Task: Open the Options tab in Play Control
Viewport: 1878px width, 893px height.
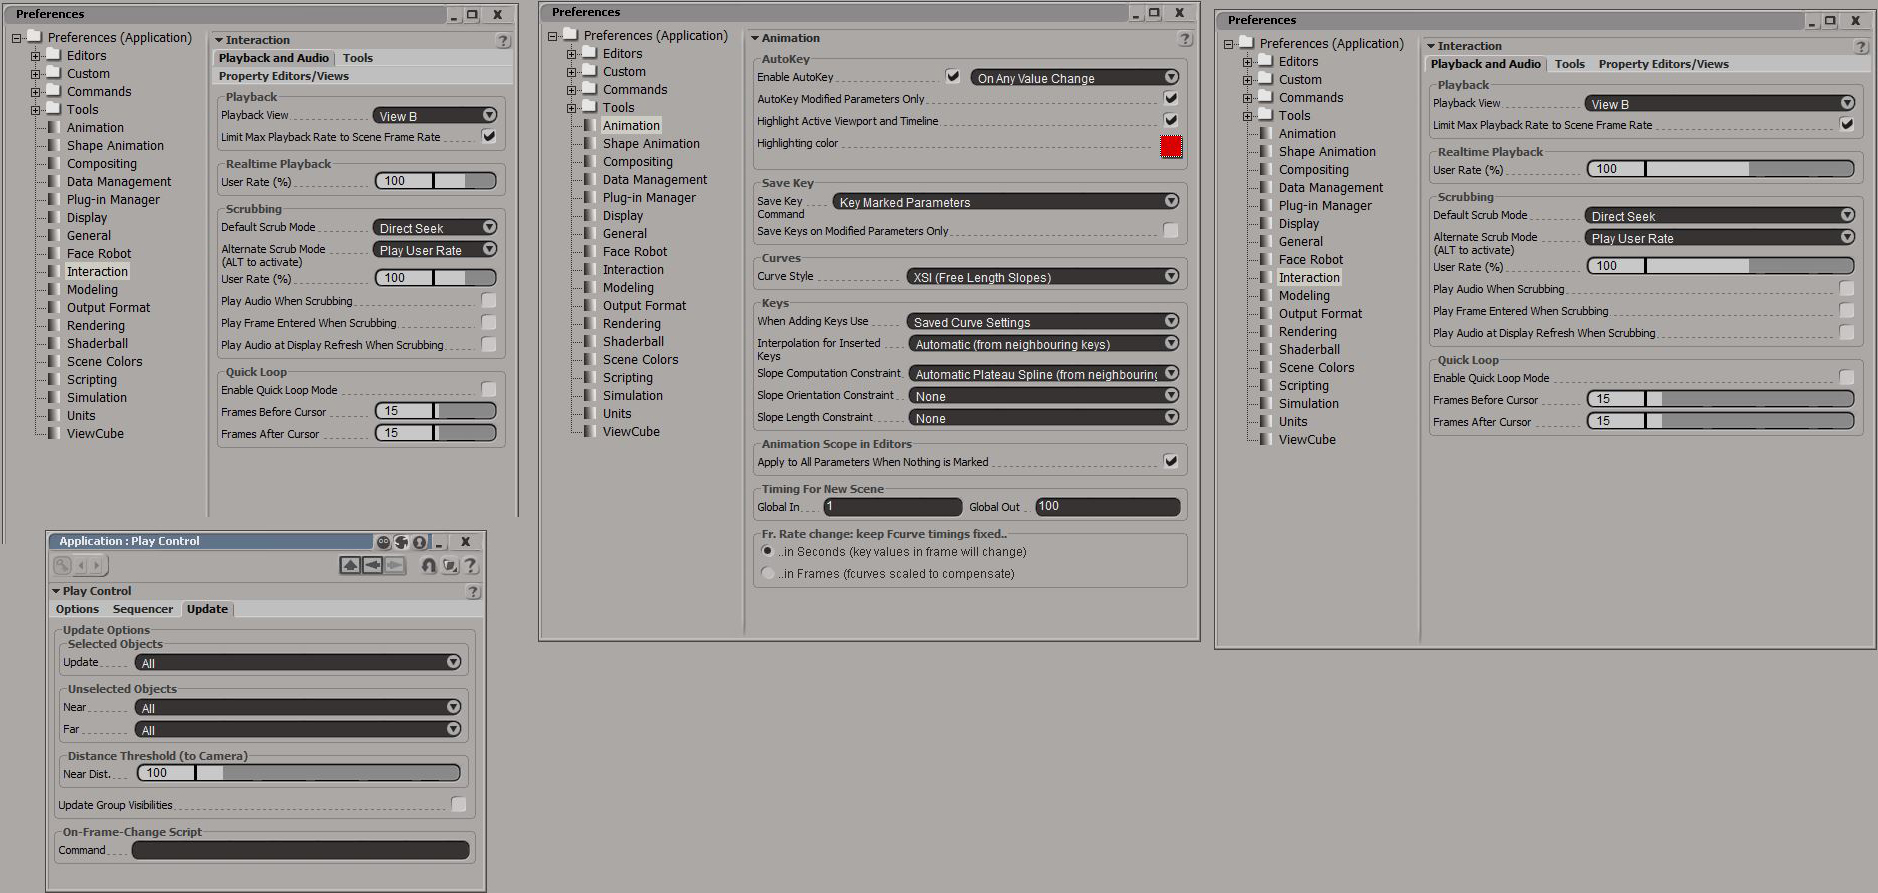Action: (x=77, y=609)
